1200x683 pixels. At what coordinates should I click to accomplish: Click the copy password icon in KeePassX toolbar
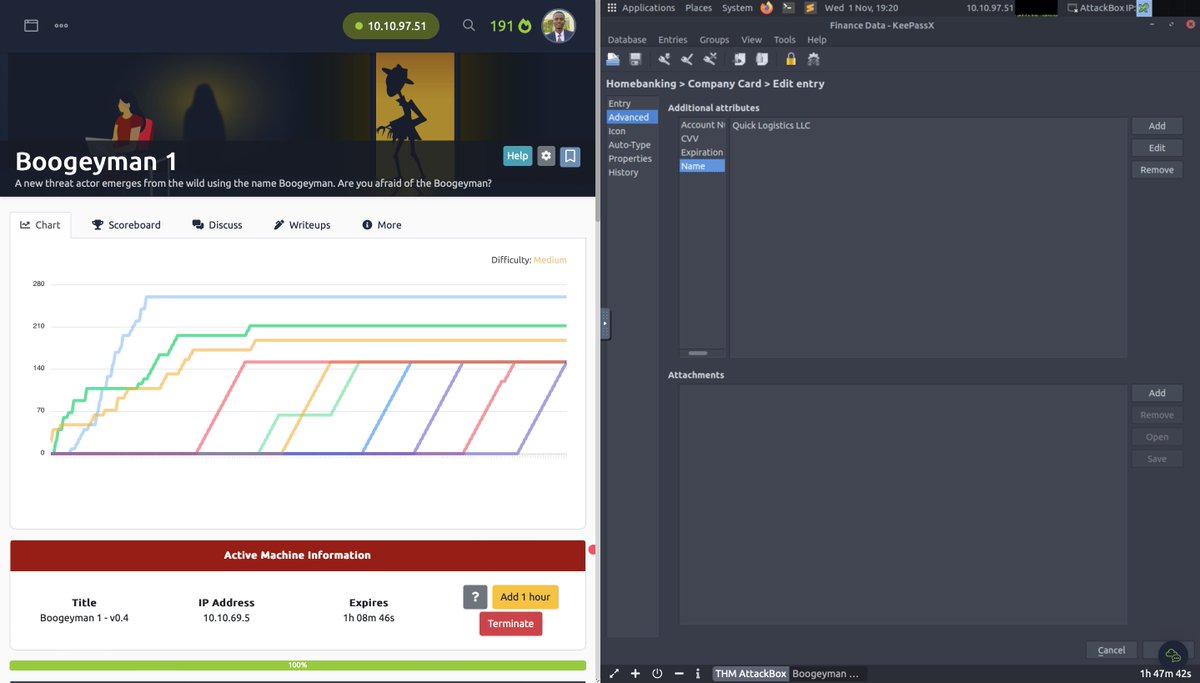761,59
